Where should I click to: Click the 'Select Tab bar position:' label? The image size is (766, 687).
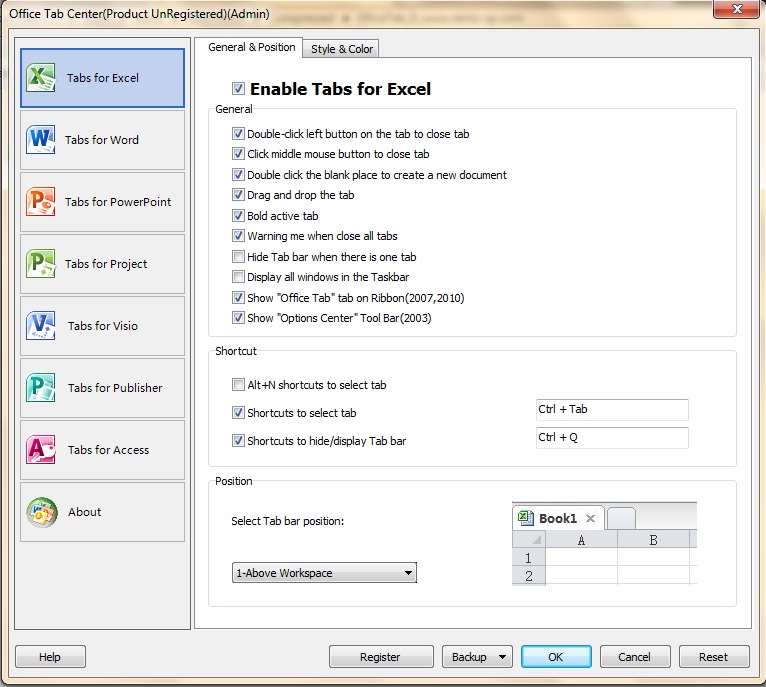288,521
